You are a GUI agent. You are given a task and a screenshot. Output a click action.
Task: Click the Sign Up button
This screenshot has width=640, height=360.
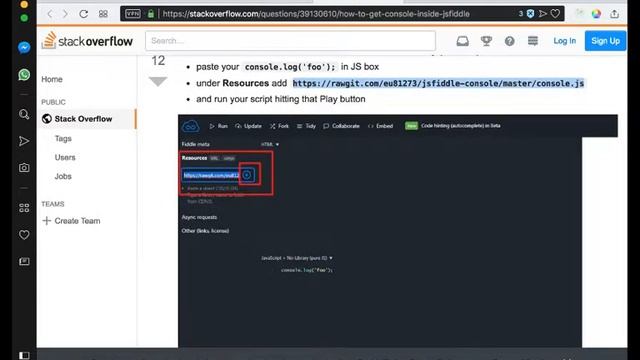click(x=605, y=41)
